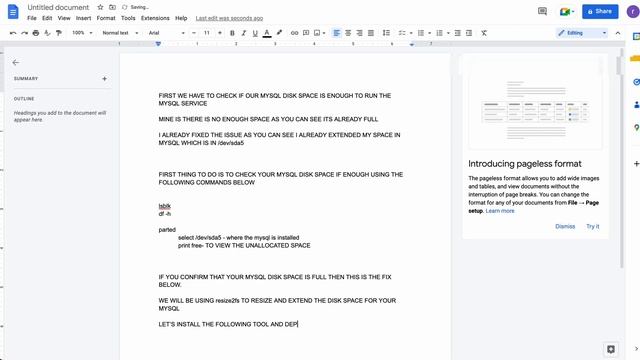The width and height of the screenshot is (640, 360).
Task: Decrease the font size
Action: coord(194,33)
